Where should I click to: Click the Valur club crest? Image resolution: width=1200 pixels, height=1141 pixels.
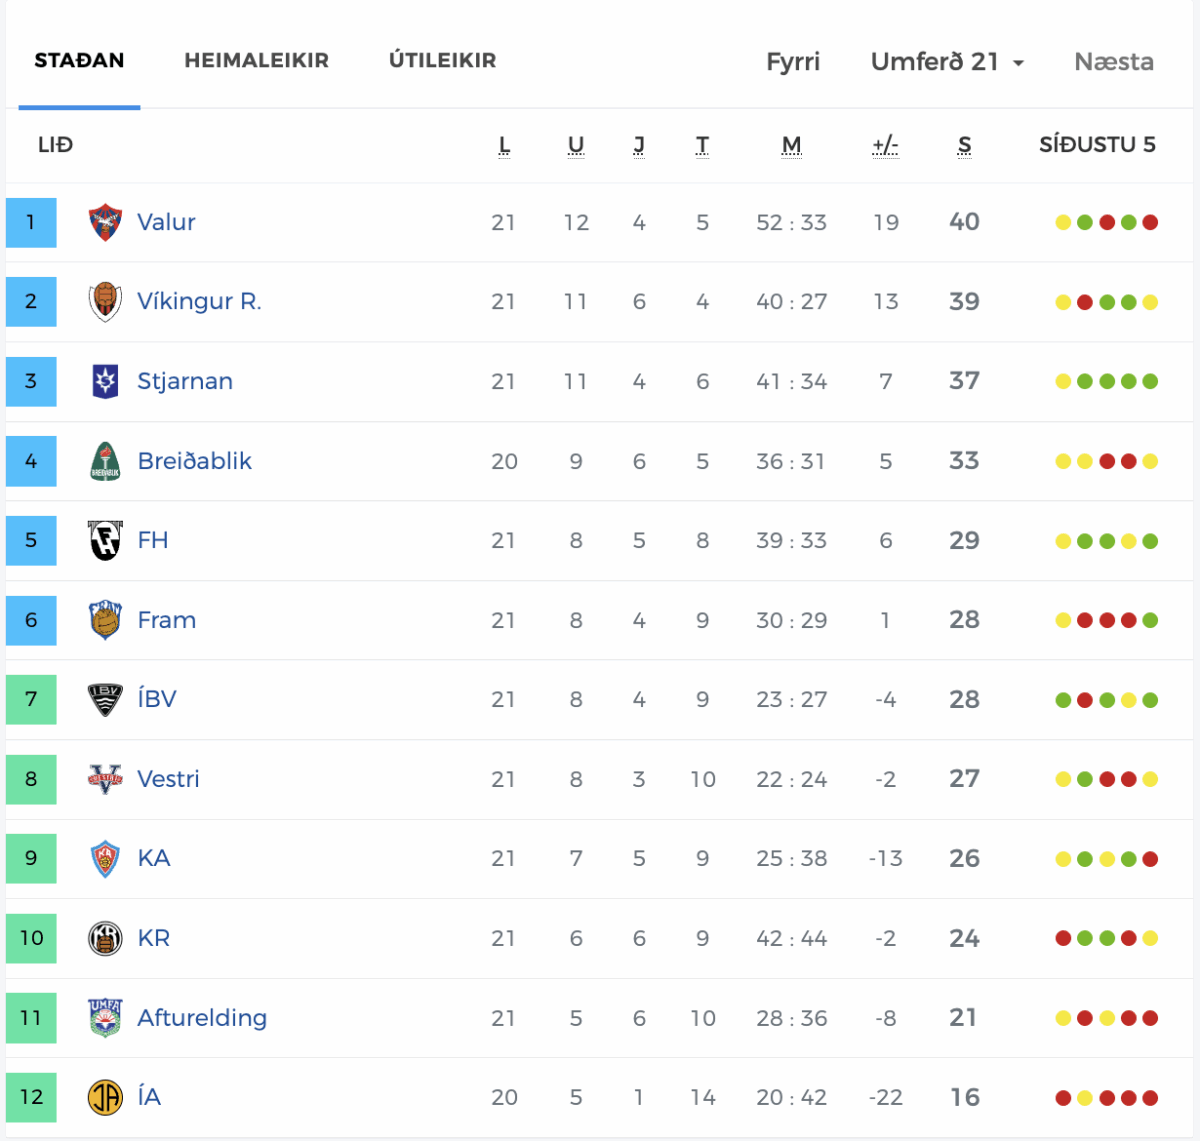105,222
